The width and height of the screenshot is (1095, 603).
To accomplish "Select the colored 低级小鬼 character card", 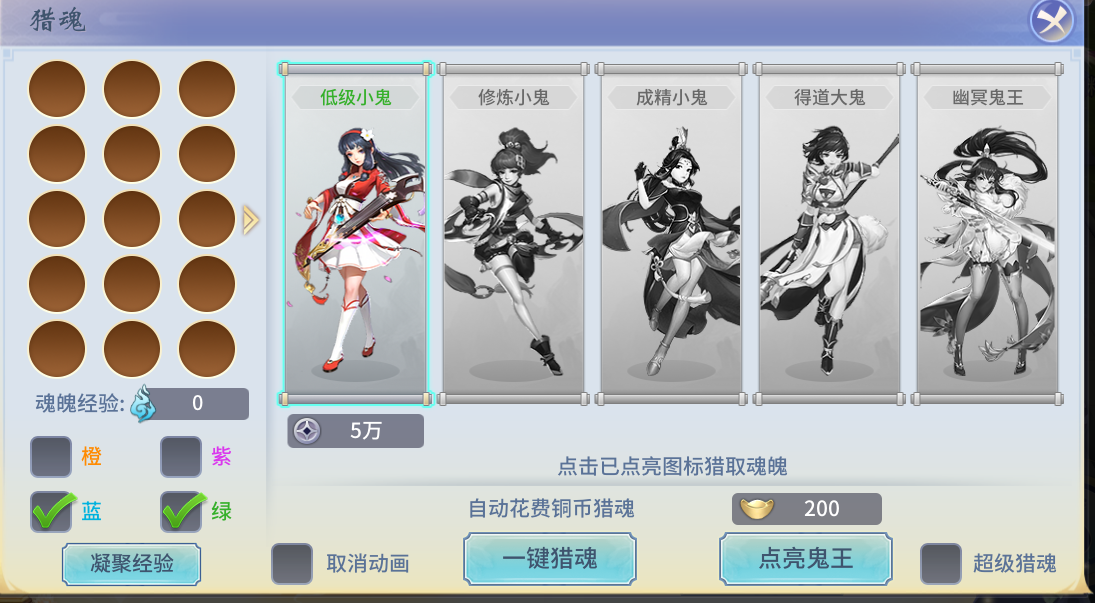I will [355, 234].
